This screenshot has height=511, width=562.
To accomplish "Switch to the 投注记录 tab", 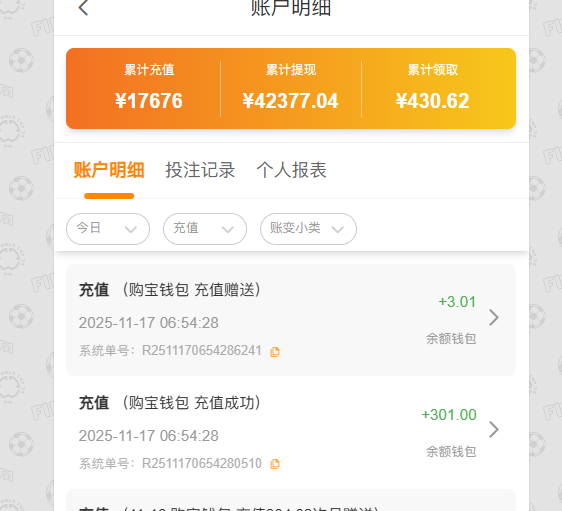I will click(x=200, y=170).
